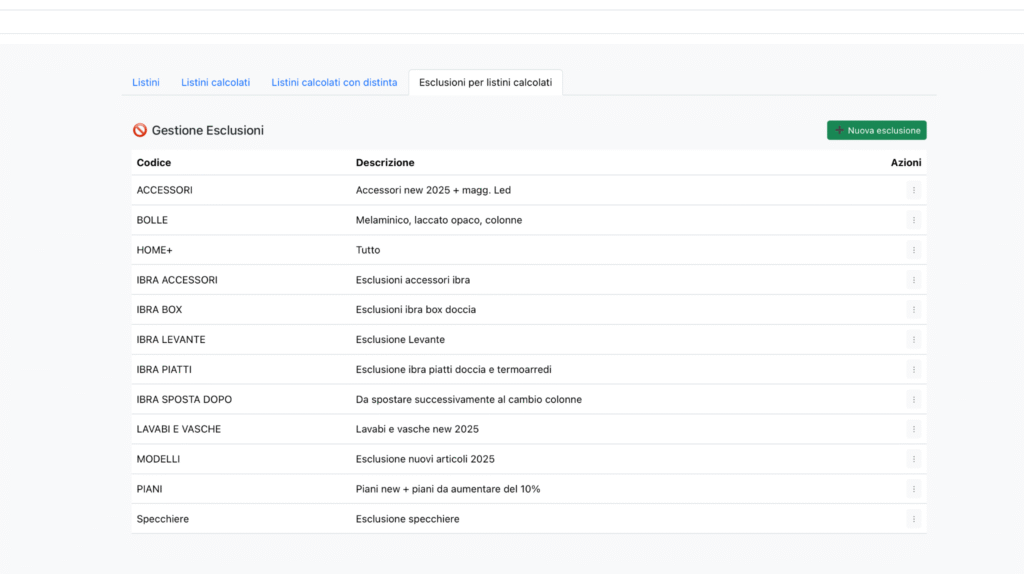Open actions menu for ACCESSORI row
This screenshot has width=1024, height=574.
[913, 190]
